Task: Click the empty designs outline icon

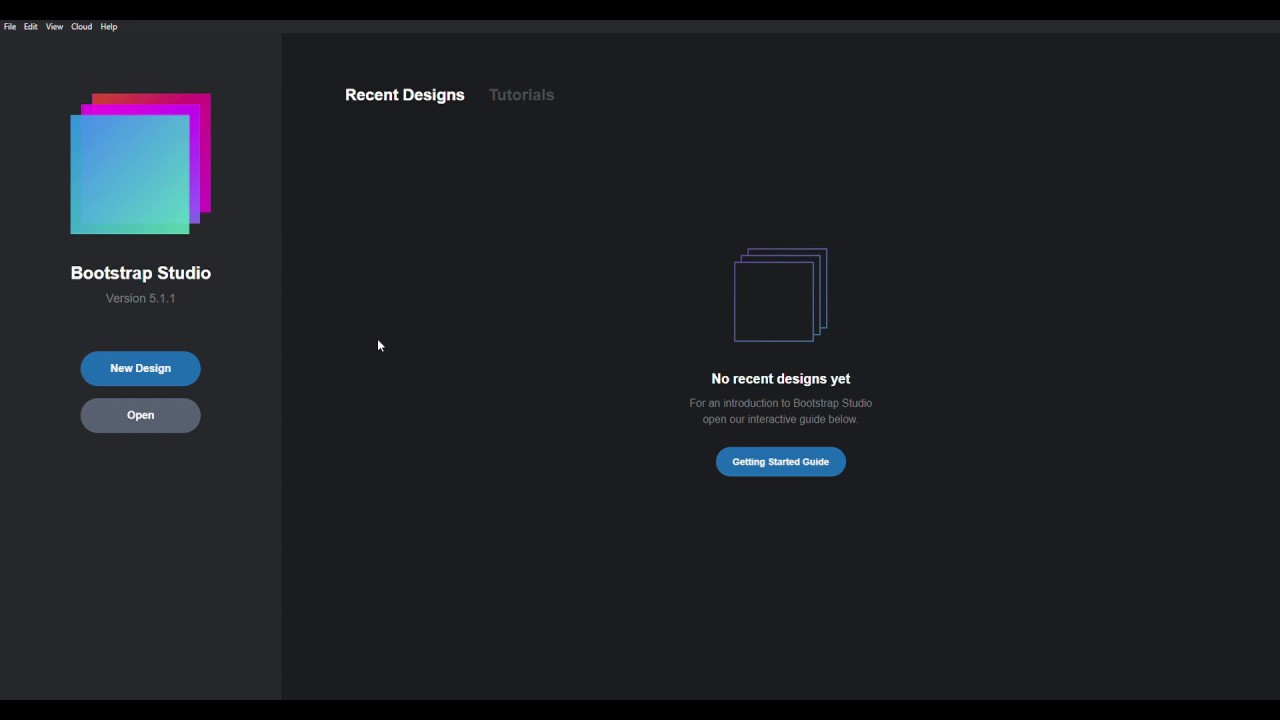Action: 781,295
